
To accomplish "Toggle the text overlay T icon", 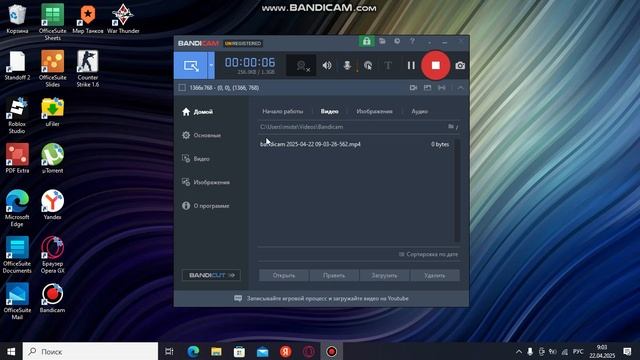I will tap(388, 65).
